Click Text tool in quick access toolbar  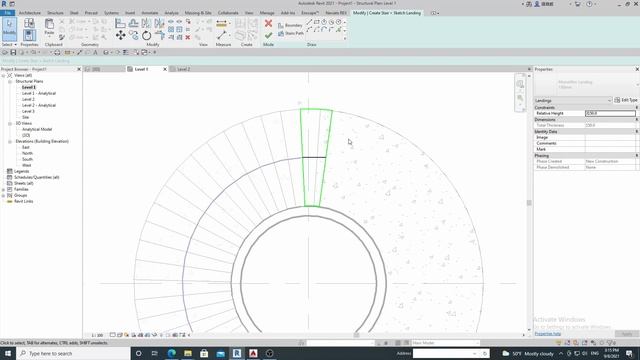[96, 53]
